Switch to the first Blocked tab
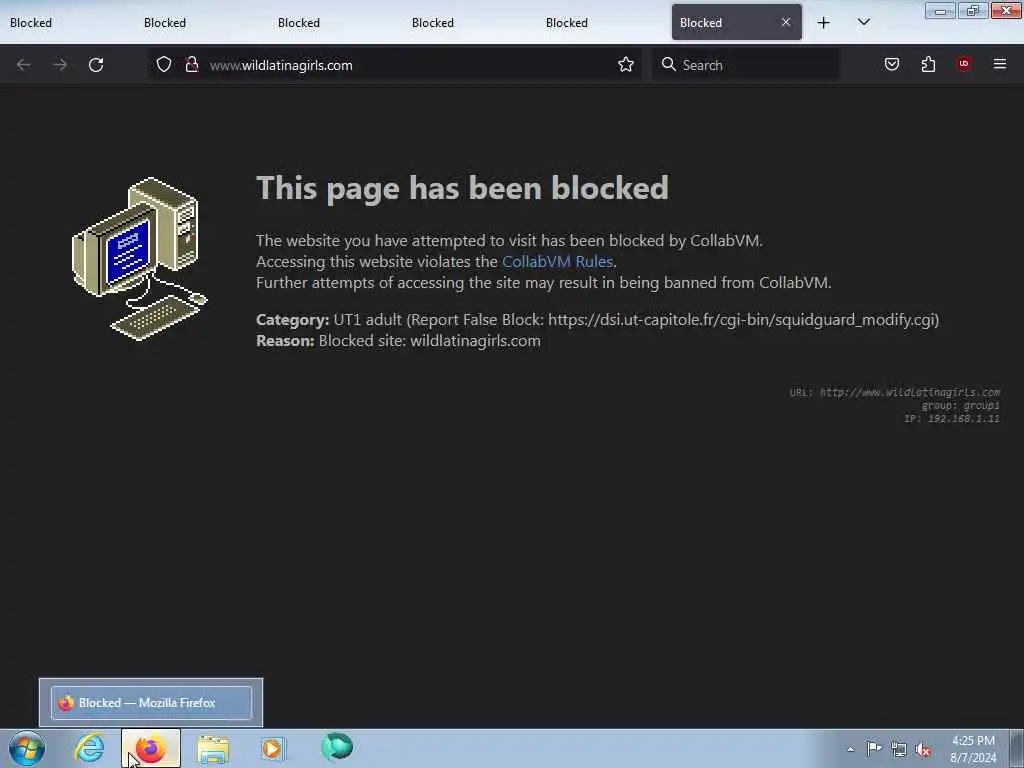 (x=65, y=23)
